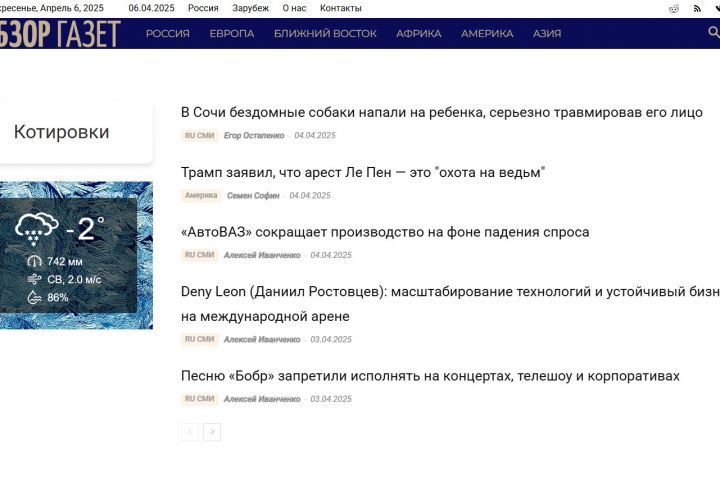720x480 pixels.
Task: Click the snowy cloud weather icon
Action: pyautogui.click(x=37, y=229)
